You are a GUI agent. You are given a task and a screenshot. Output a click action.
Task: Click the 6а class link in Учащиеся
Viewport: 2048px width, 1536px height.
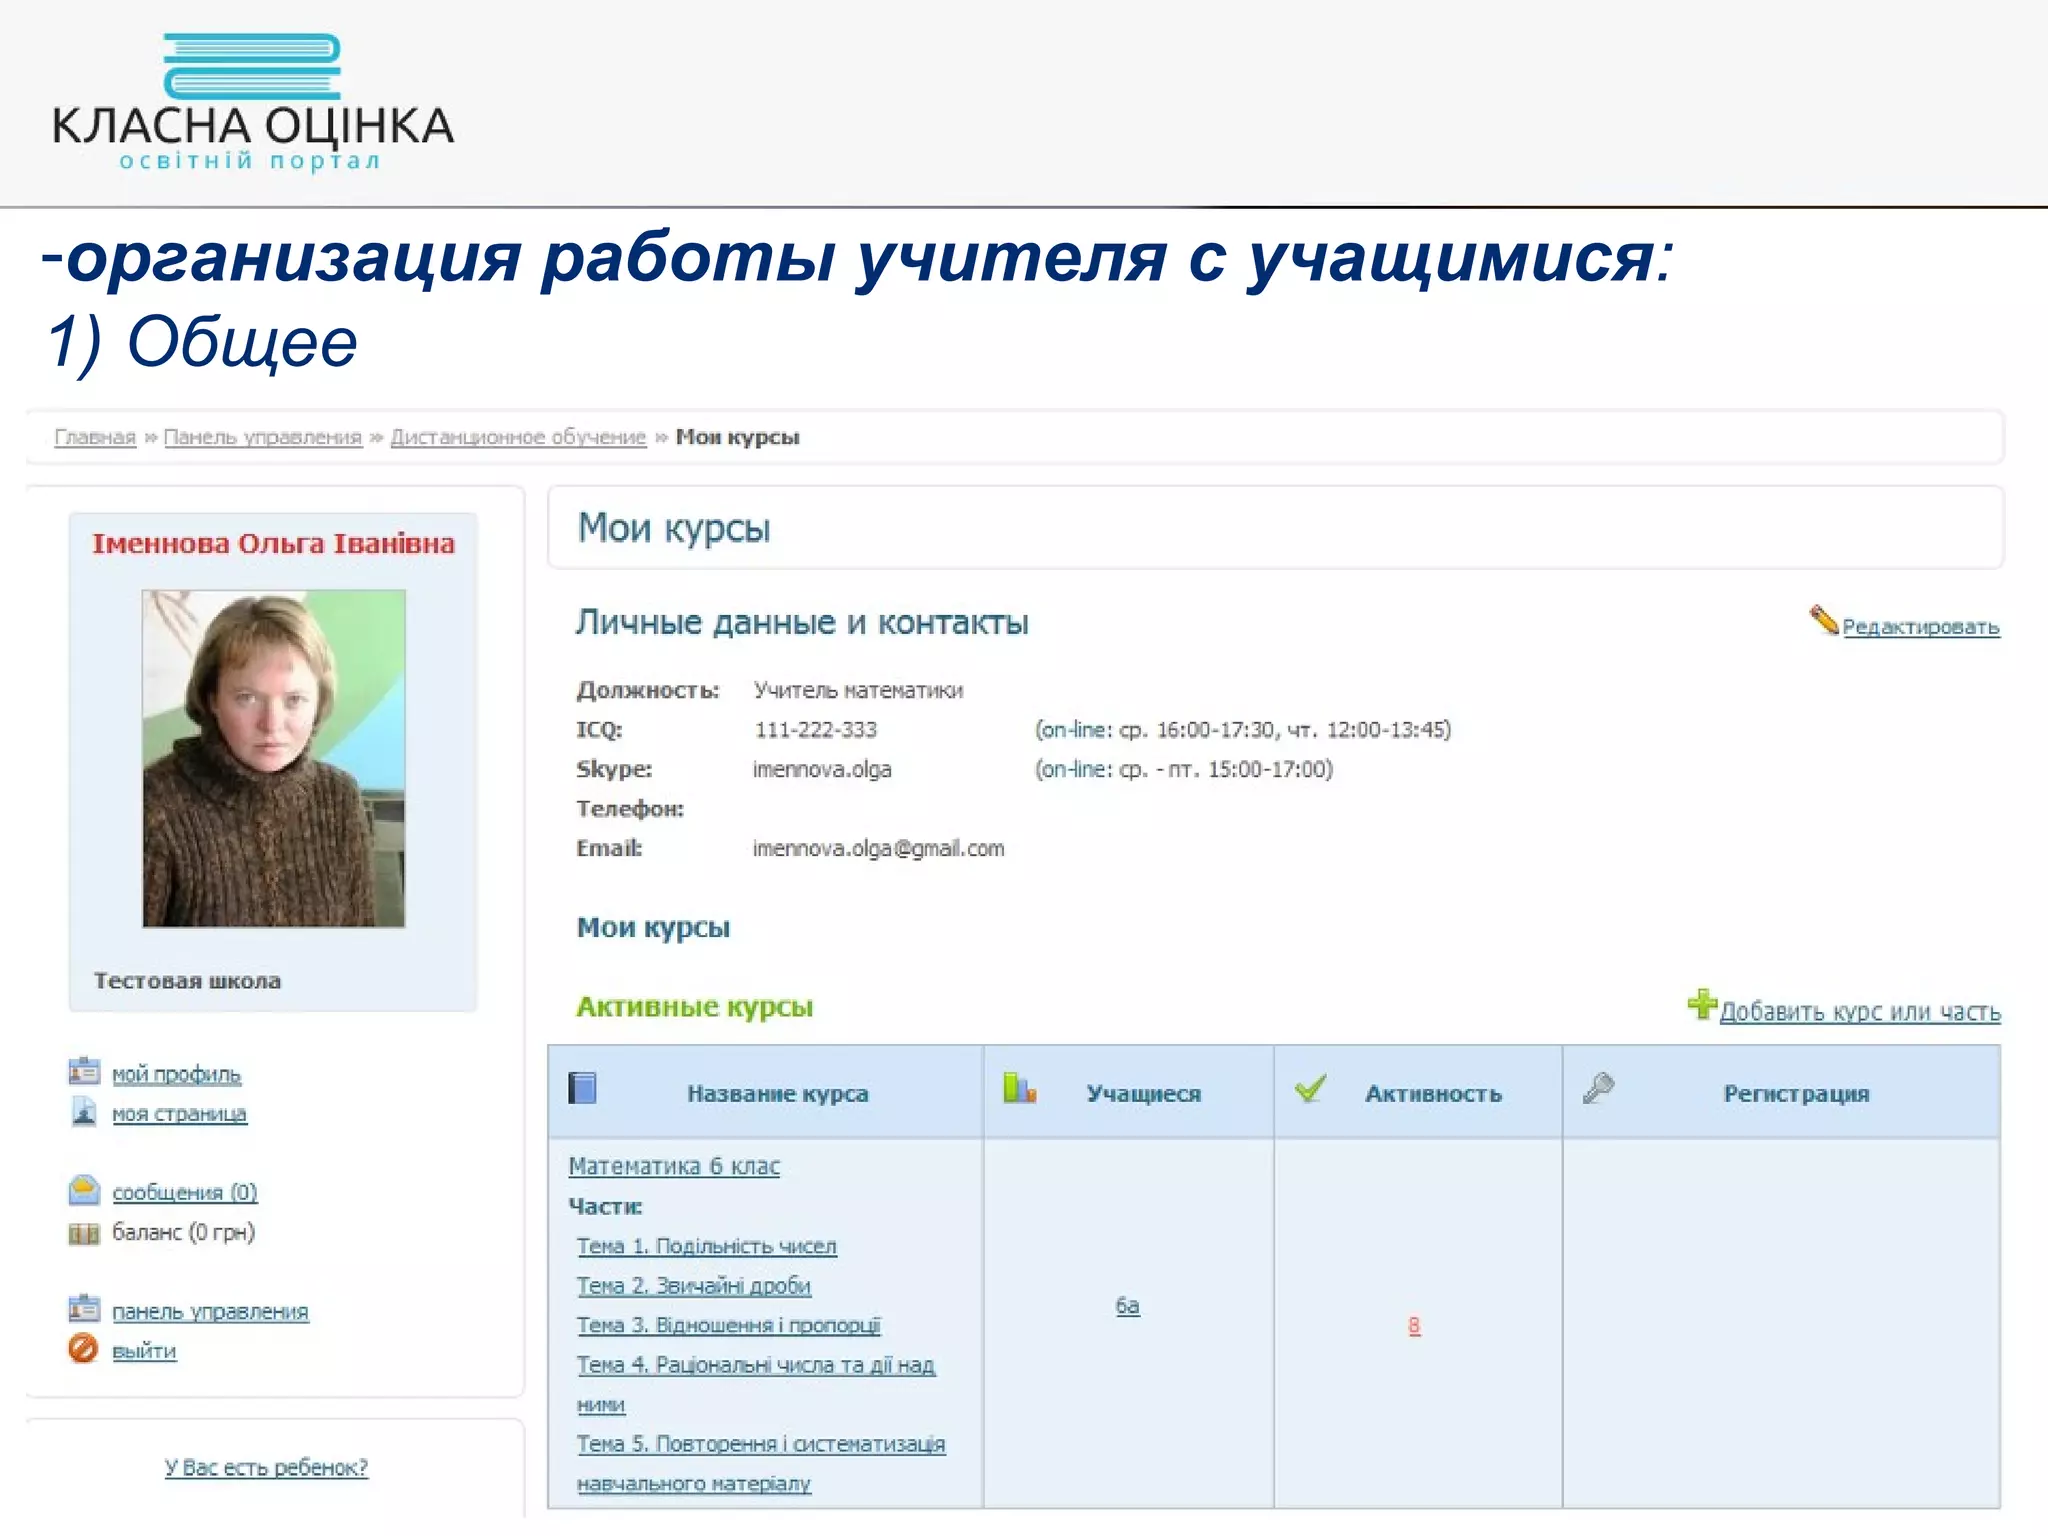coord(1127,1306)
